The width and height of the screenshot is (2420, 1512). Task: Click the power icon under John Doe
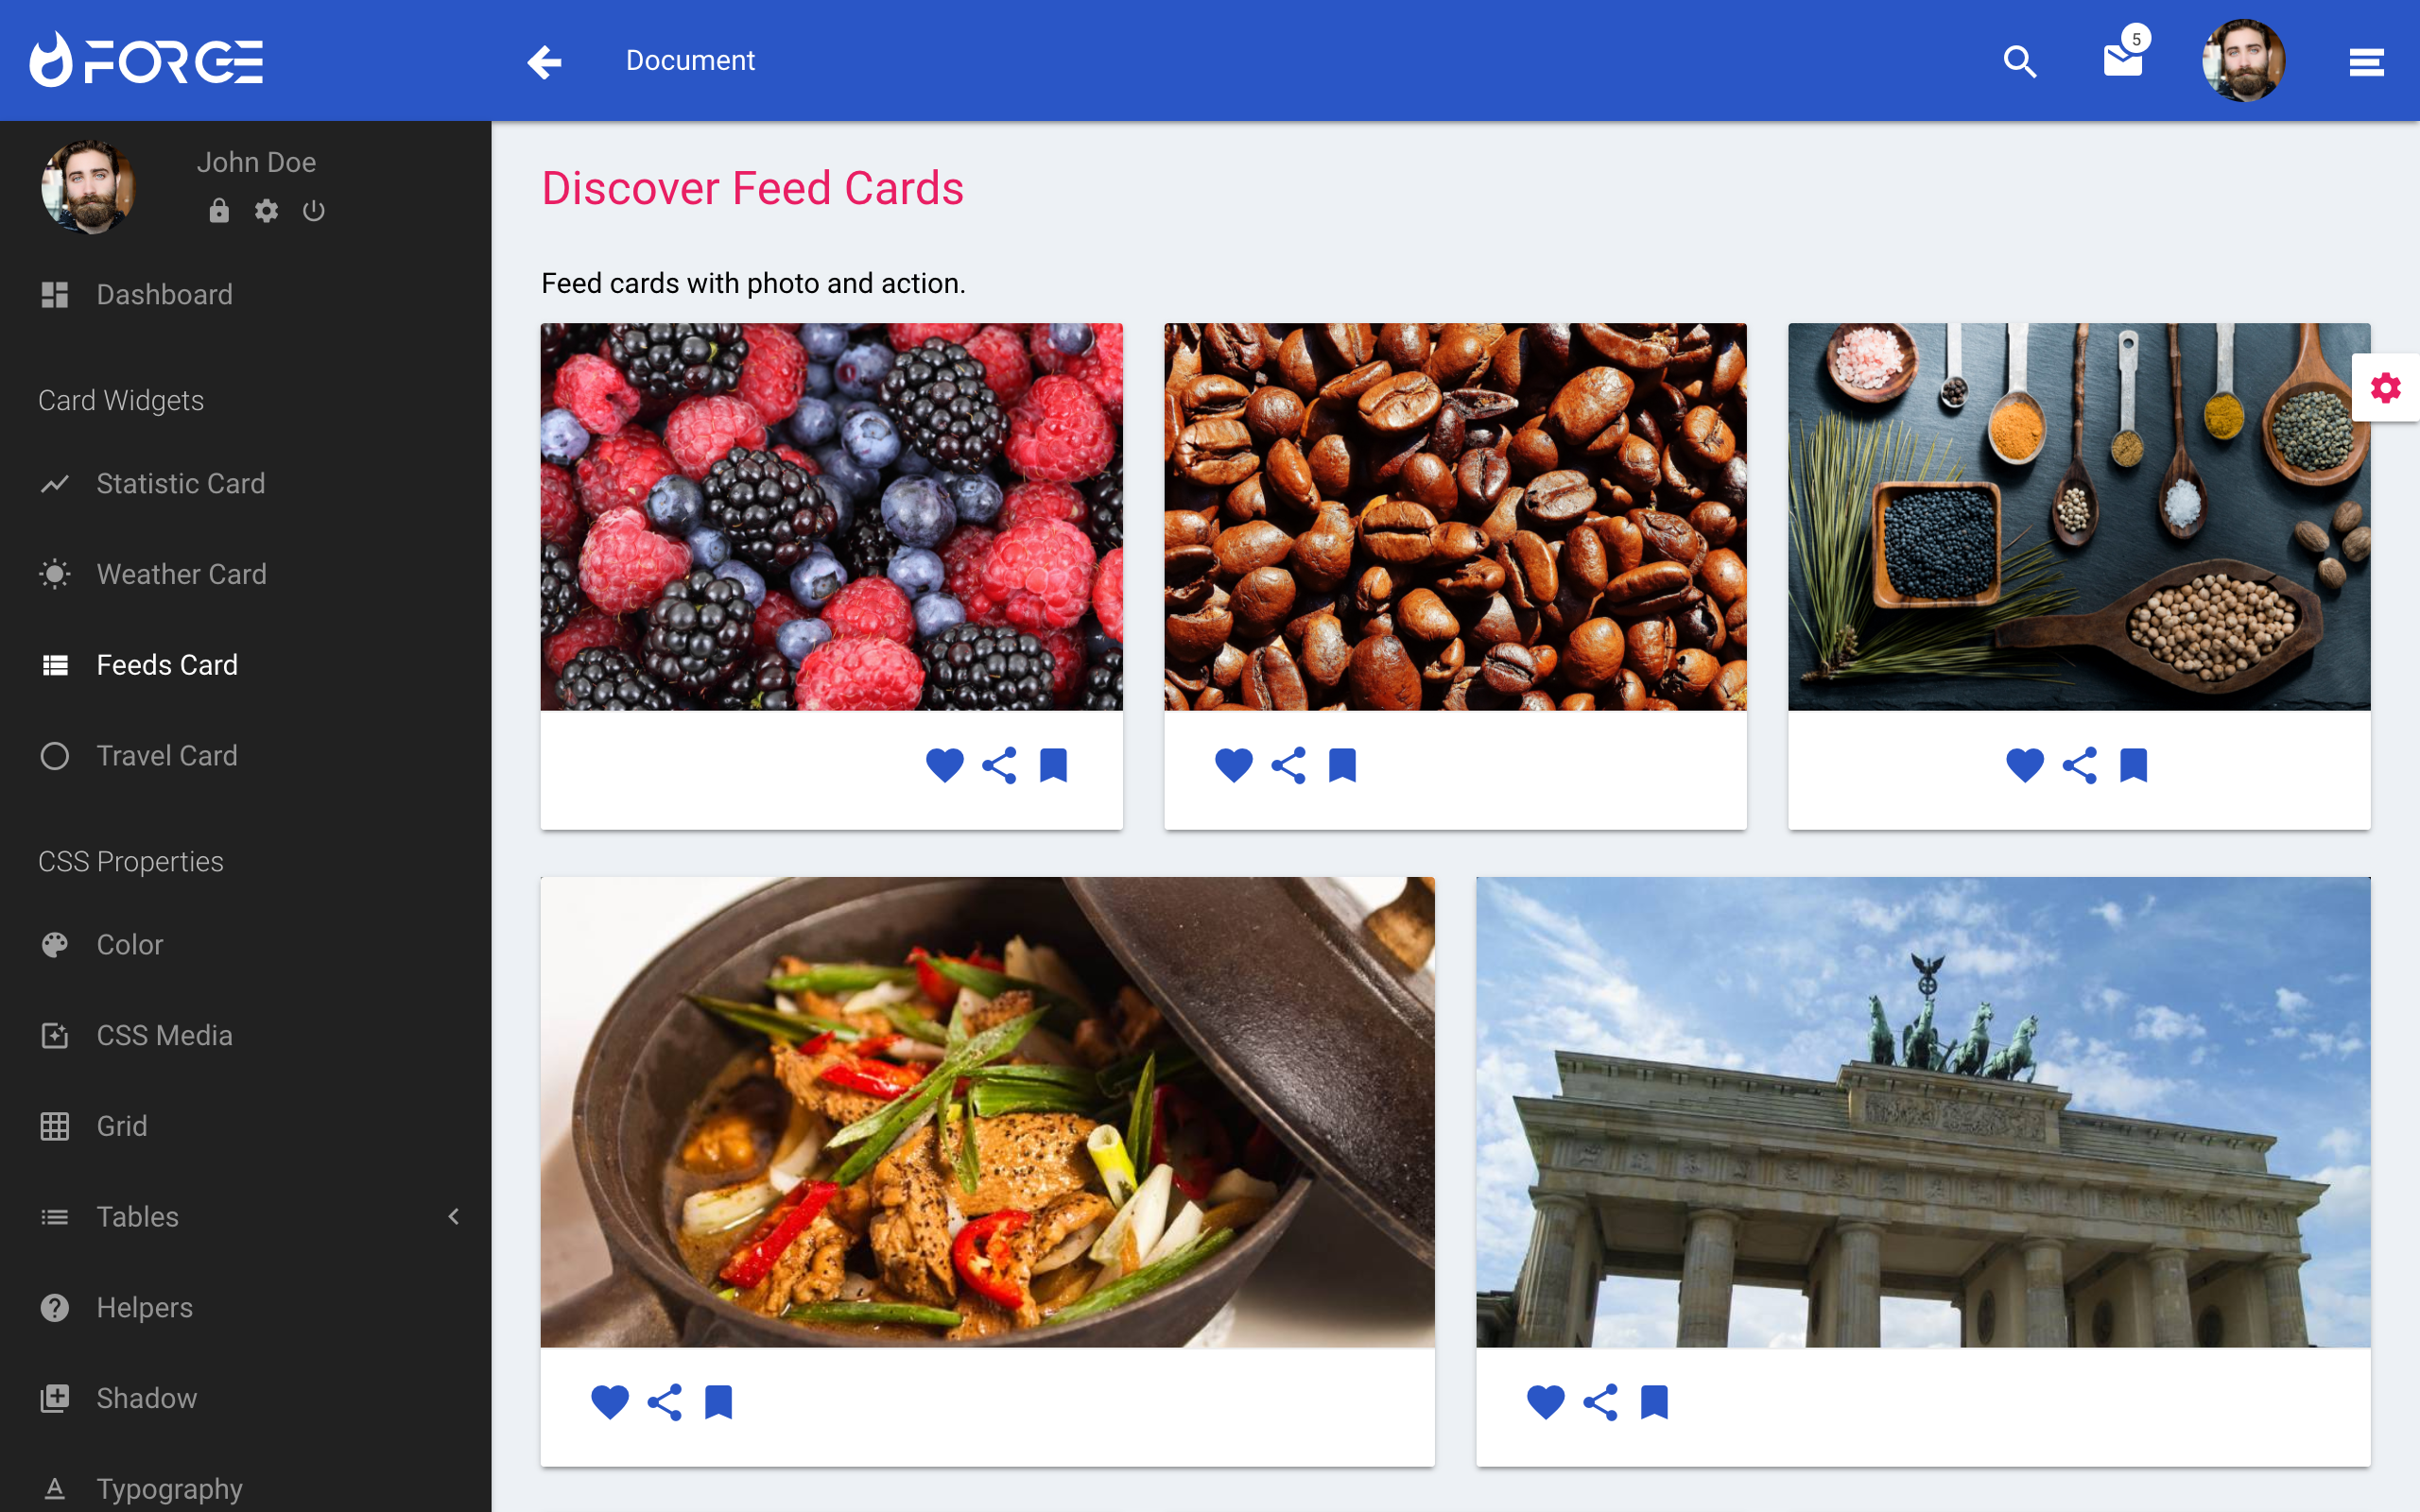pos(314,210)
